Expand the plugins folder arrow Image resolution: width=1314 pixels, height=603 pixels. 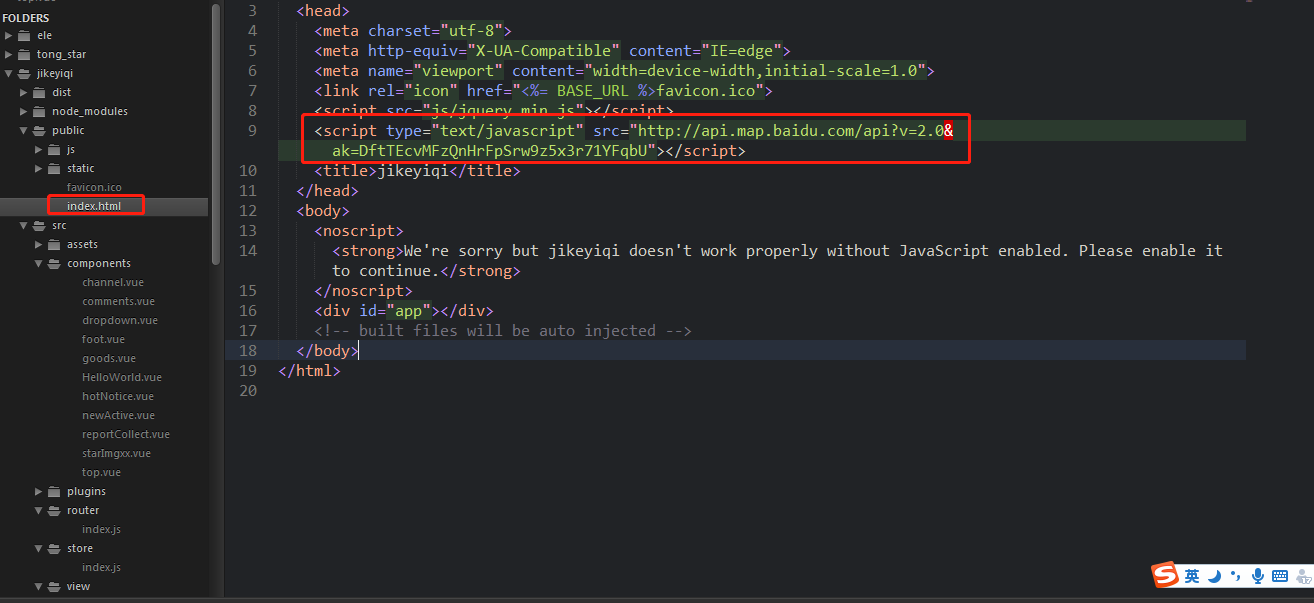[39, 491]
